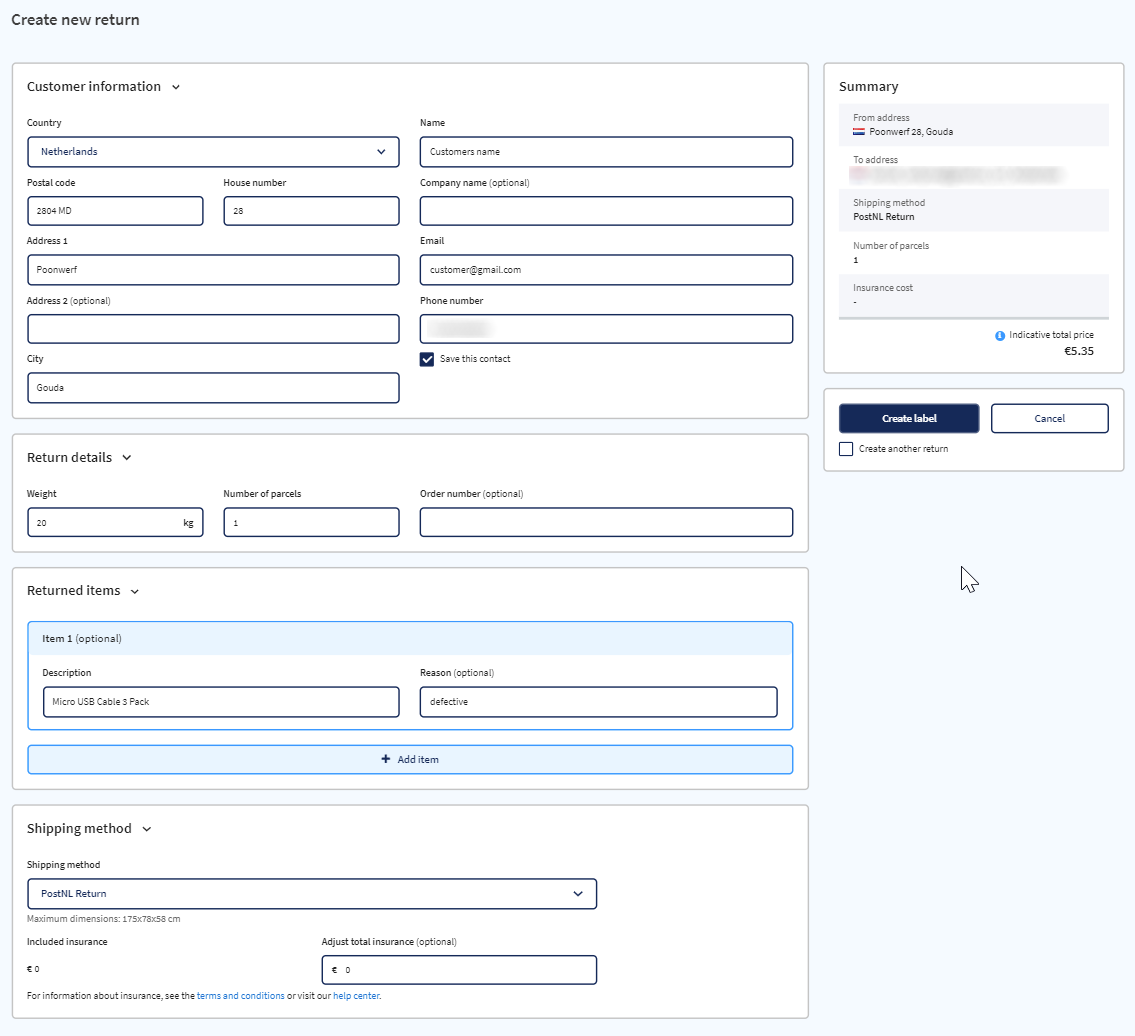Select the Email field containing customer@gmail.com

(x=605, y=269)
